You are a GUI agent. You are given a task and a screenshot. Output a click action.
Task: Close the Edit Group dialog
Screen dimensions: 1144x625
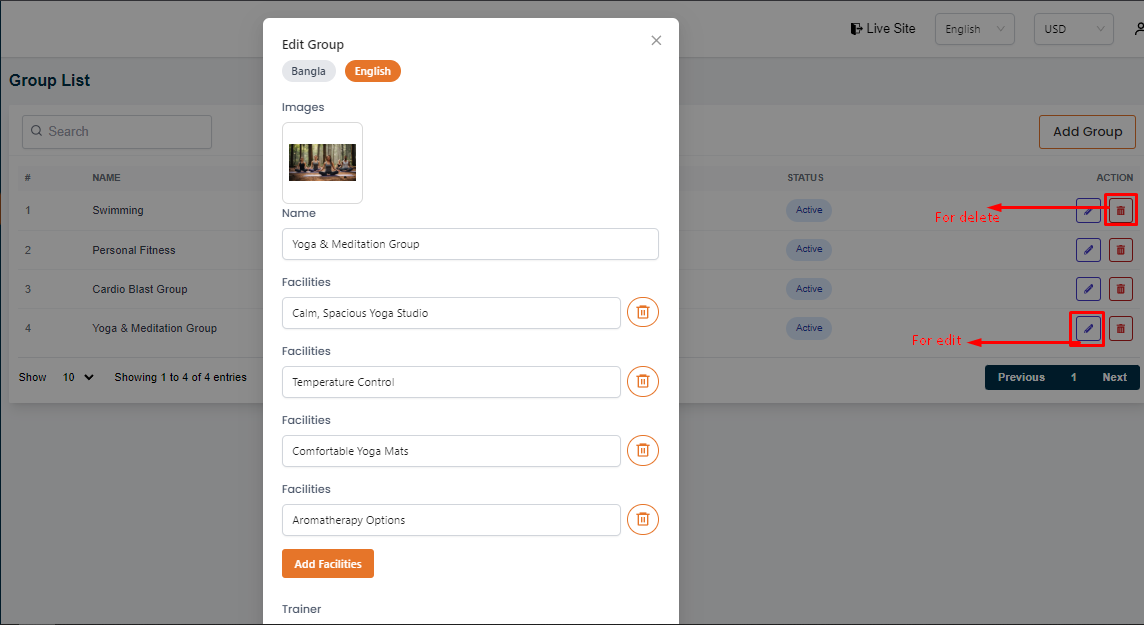click(x=656, y=40)
